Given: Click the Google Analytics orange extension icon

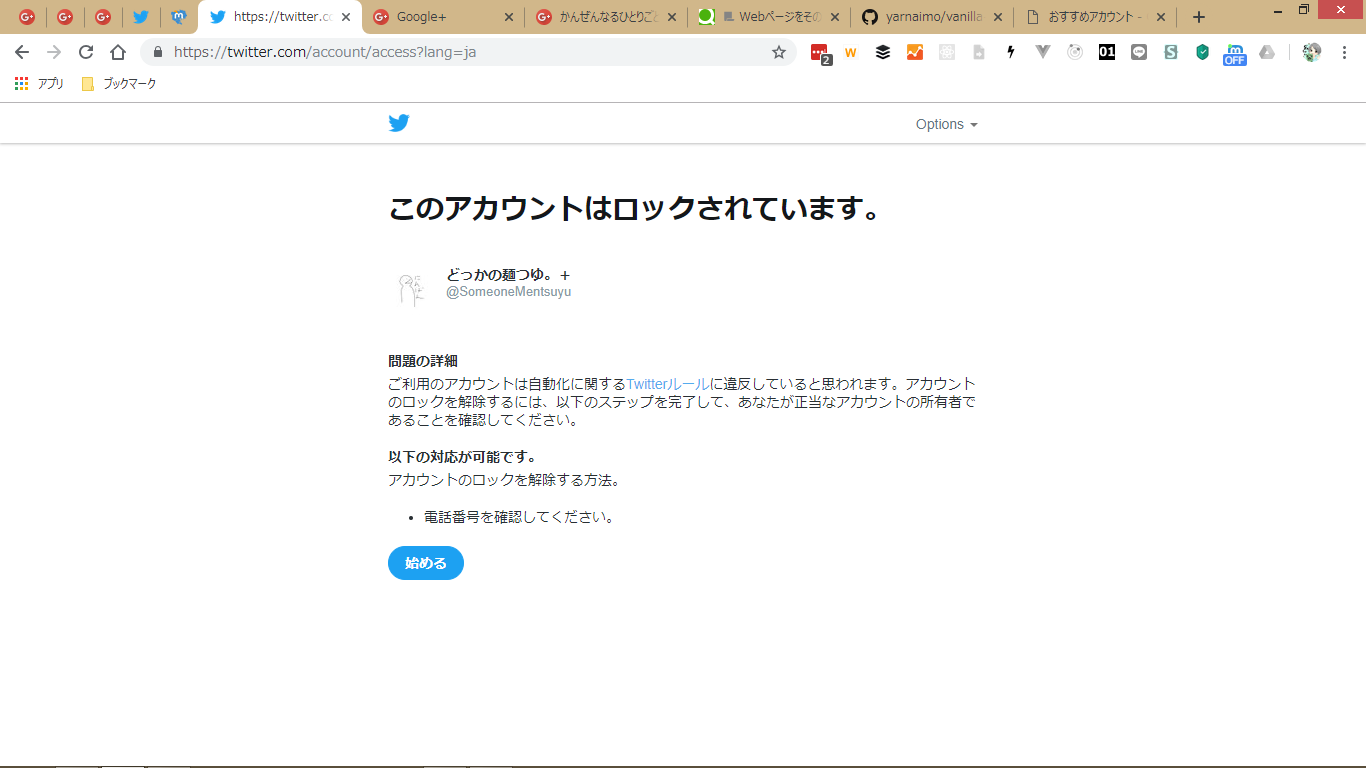Looking at the screenshot, I should point(915,52).
